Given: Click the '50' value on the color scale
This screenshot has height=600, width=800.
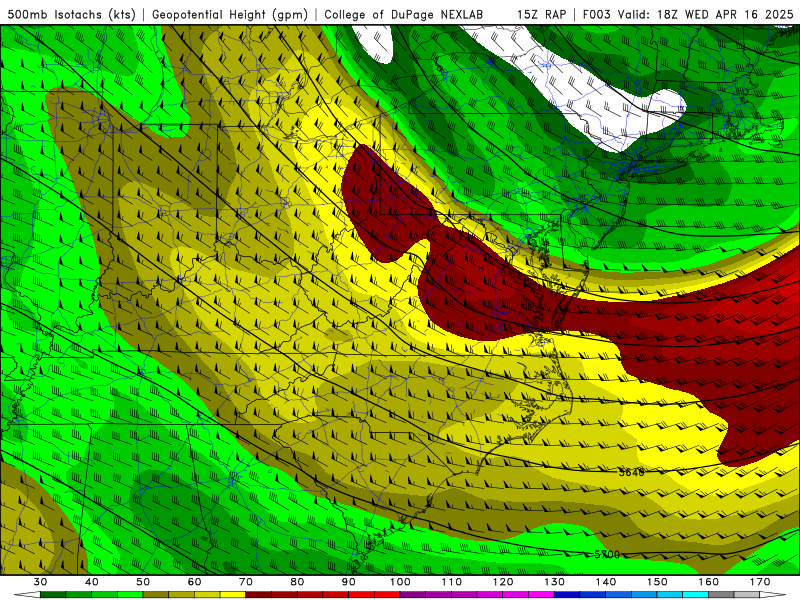Looking at the screenshot, I should click(x=143, y=582).
